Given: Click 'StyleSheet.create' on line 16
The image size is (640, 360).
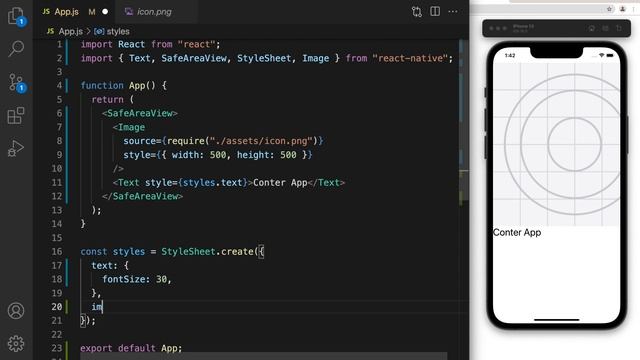Looking at the screenshot, I should click(207, 251).
